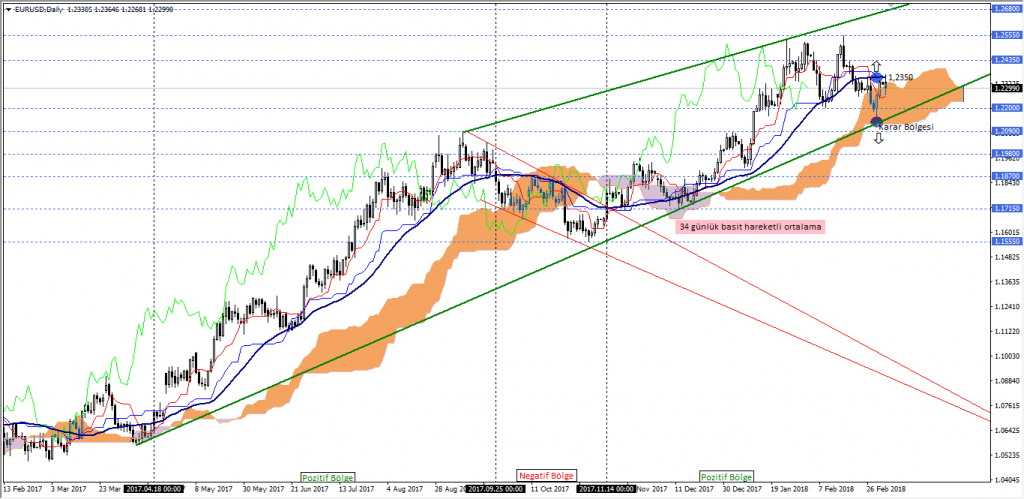Viewport: 1024px width, 499px height.
Task: Click the blue ellipse beside 1,2350
Action: [878, 78]
